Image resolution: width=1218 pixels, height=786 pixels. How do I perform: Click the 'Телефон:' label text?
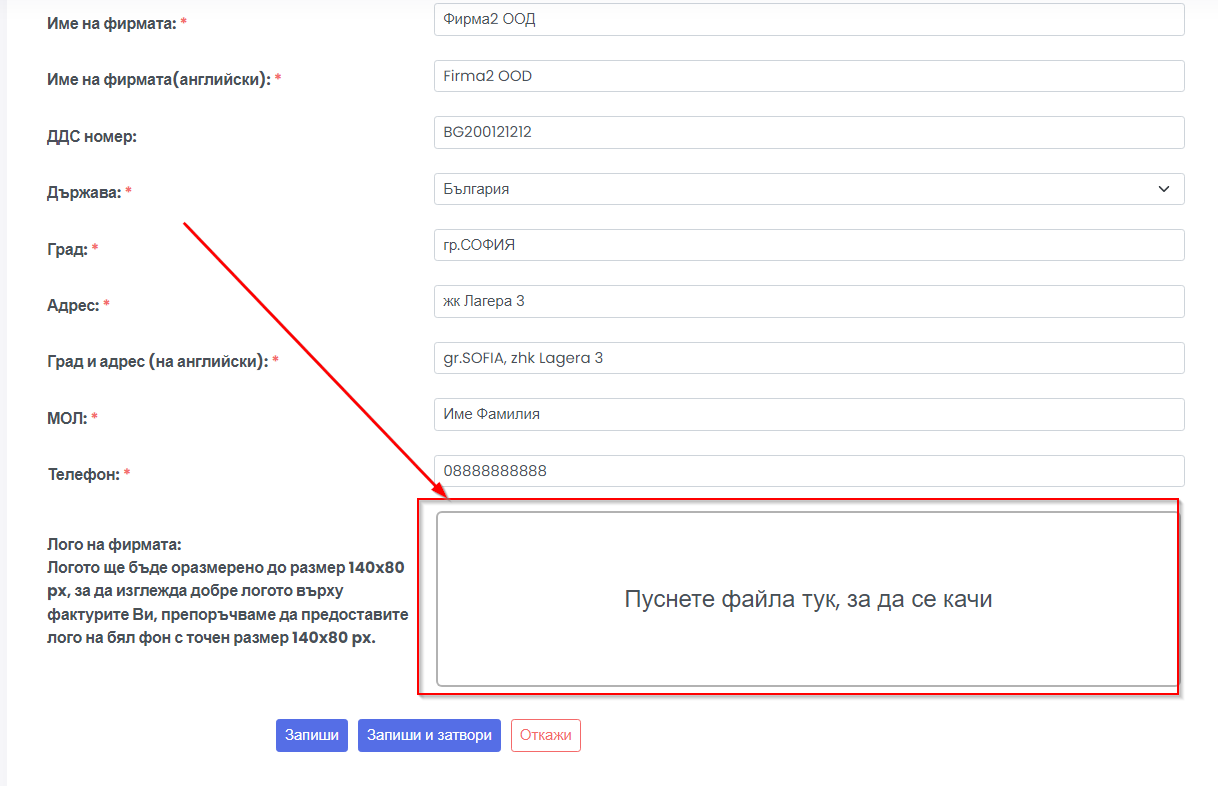(84, 474)
